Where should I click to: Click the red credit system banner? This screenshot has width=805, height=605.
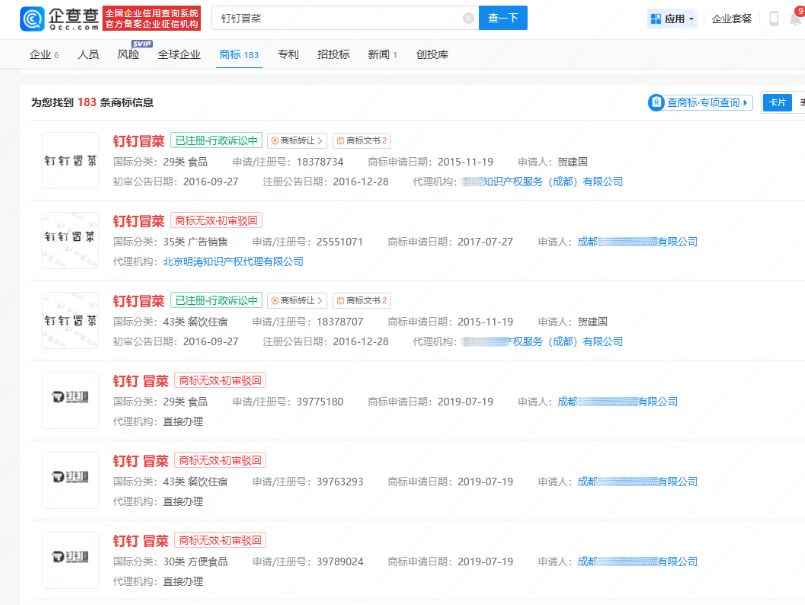(151, 18)
